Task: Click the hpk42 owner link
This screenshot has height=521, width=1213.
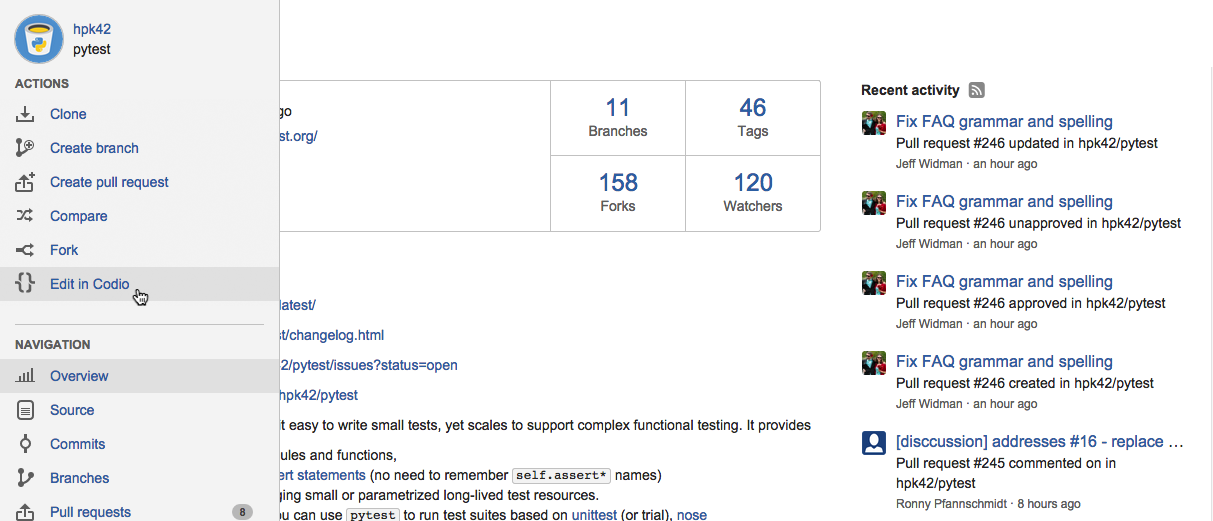Action: 91,30
